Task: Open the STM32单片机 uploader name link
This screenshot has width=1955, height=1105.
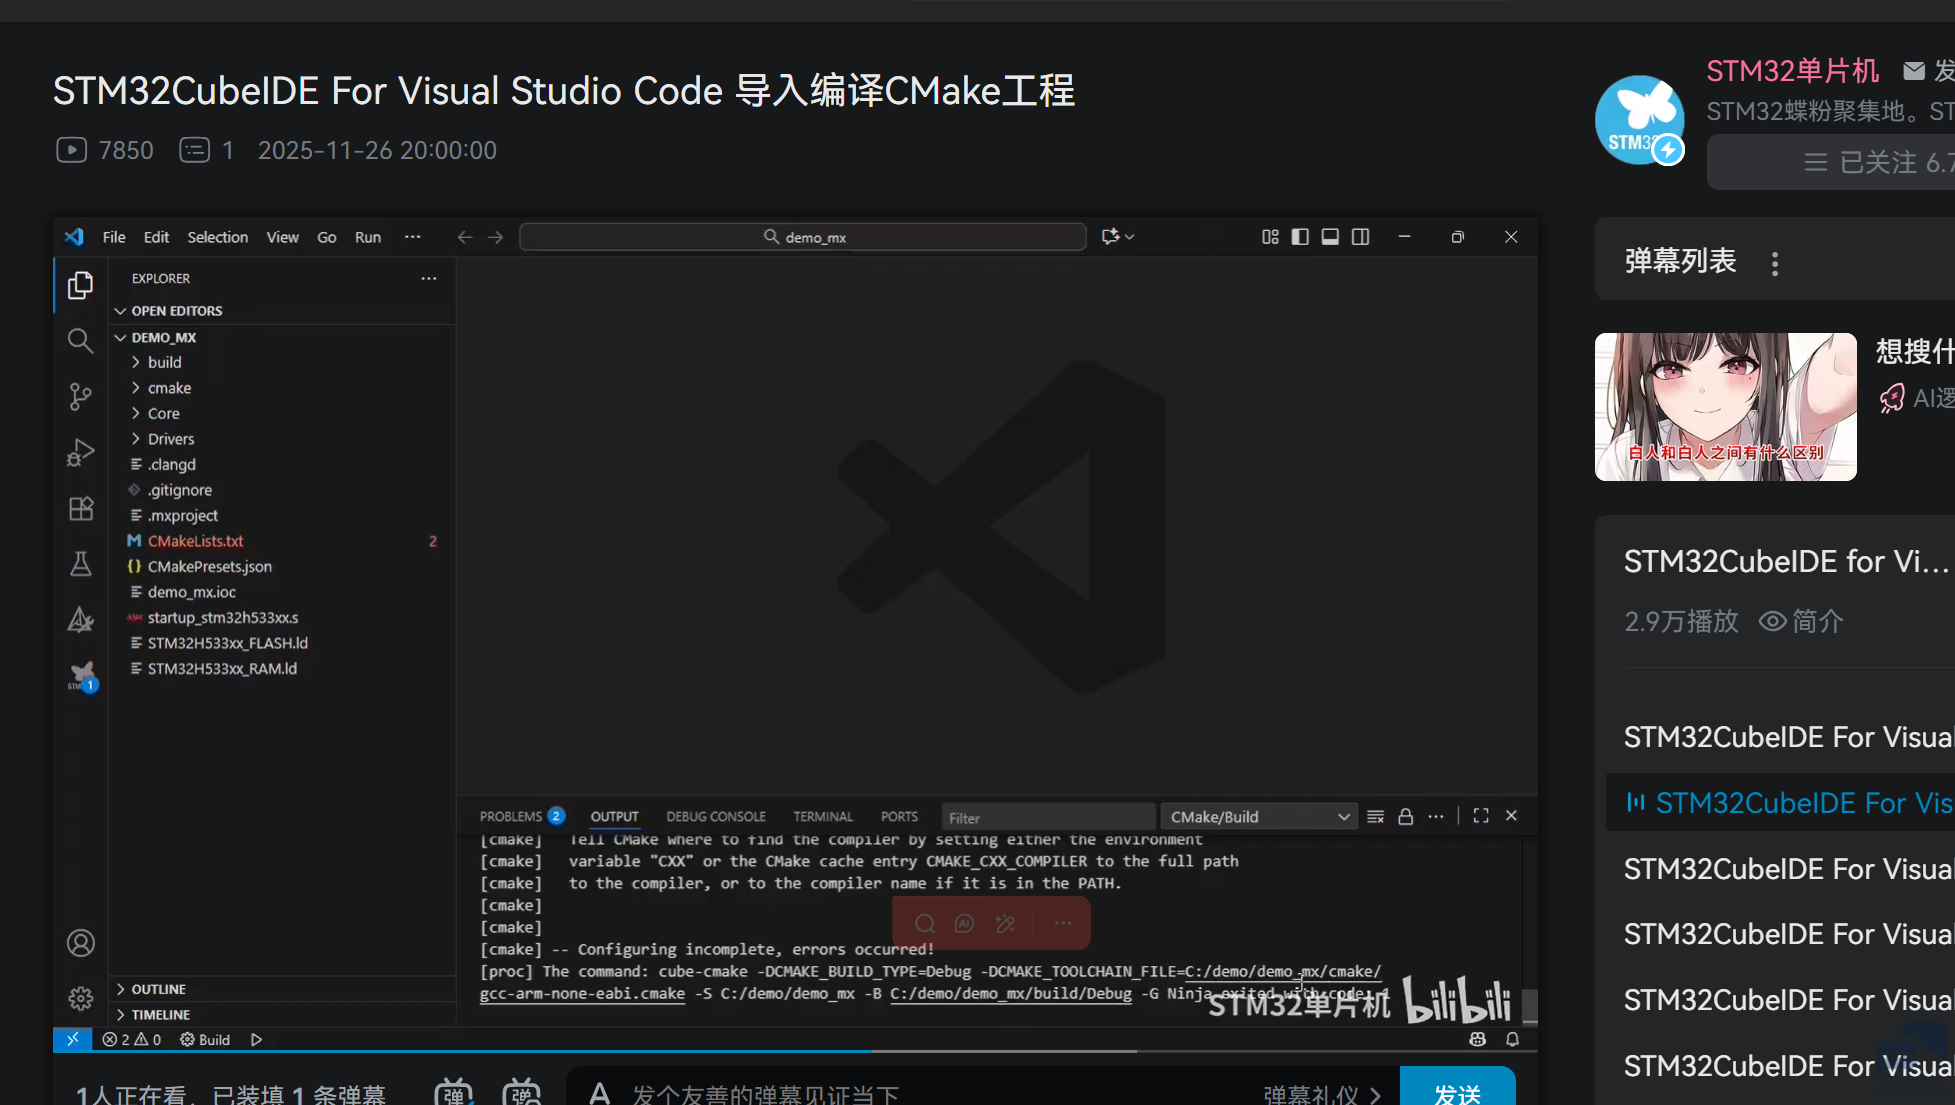Action: [x=1792, y=71]
